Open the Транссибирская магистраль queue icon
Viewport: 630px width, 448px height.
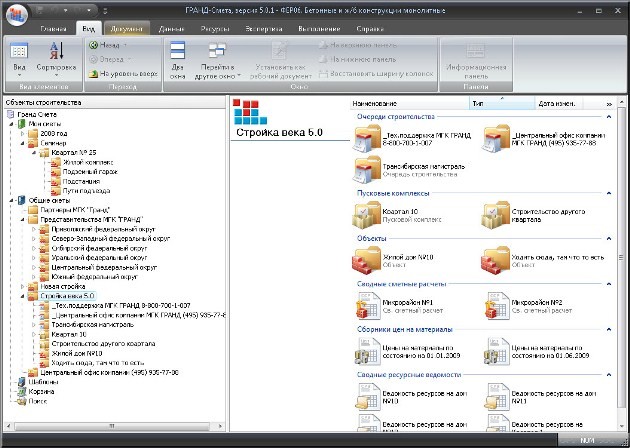click(x=366, y=170)
